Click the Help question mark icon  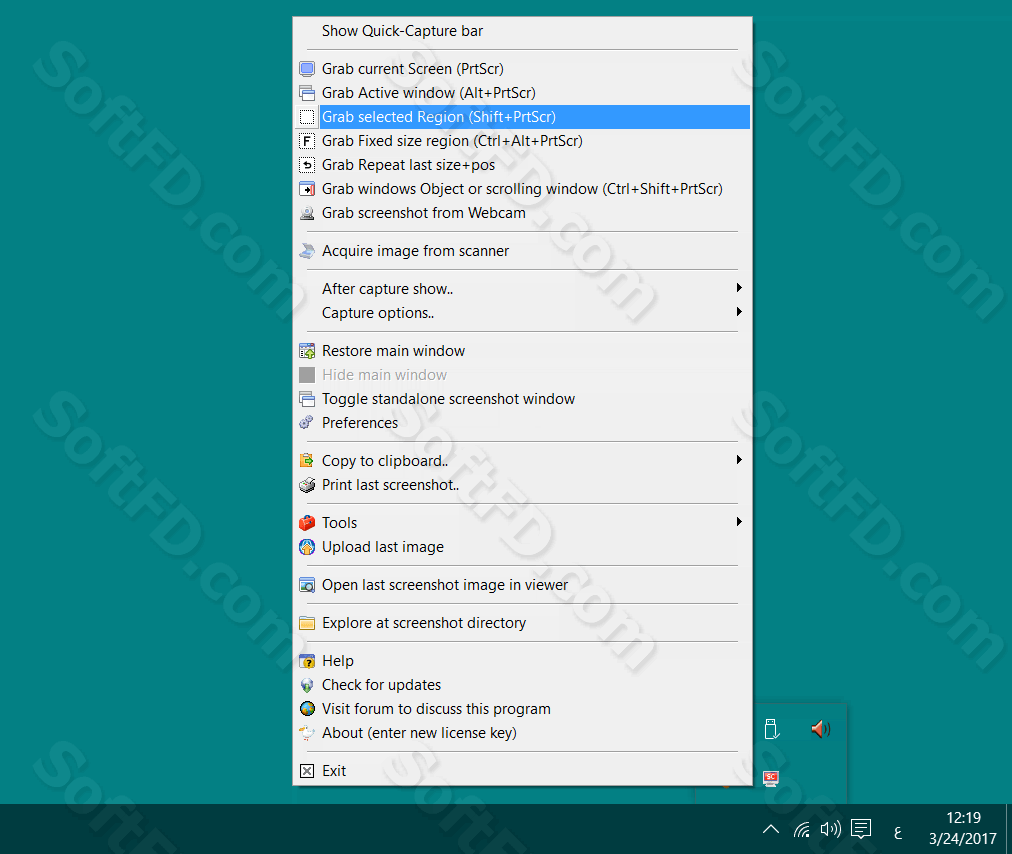[307, 661]
